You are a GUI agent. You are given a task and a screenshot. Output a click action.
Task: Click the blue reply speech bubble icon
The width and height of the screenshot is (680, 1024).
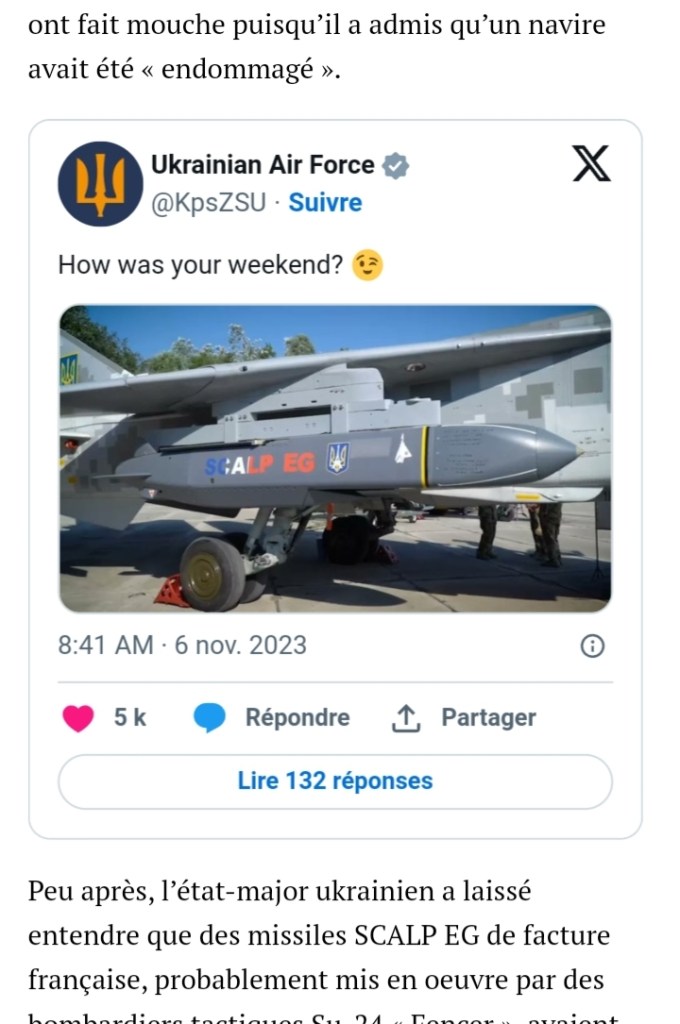[209, 718]
